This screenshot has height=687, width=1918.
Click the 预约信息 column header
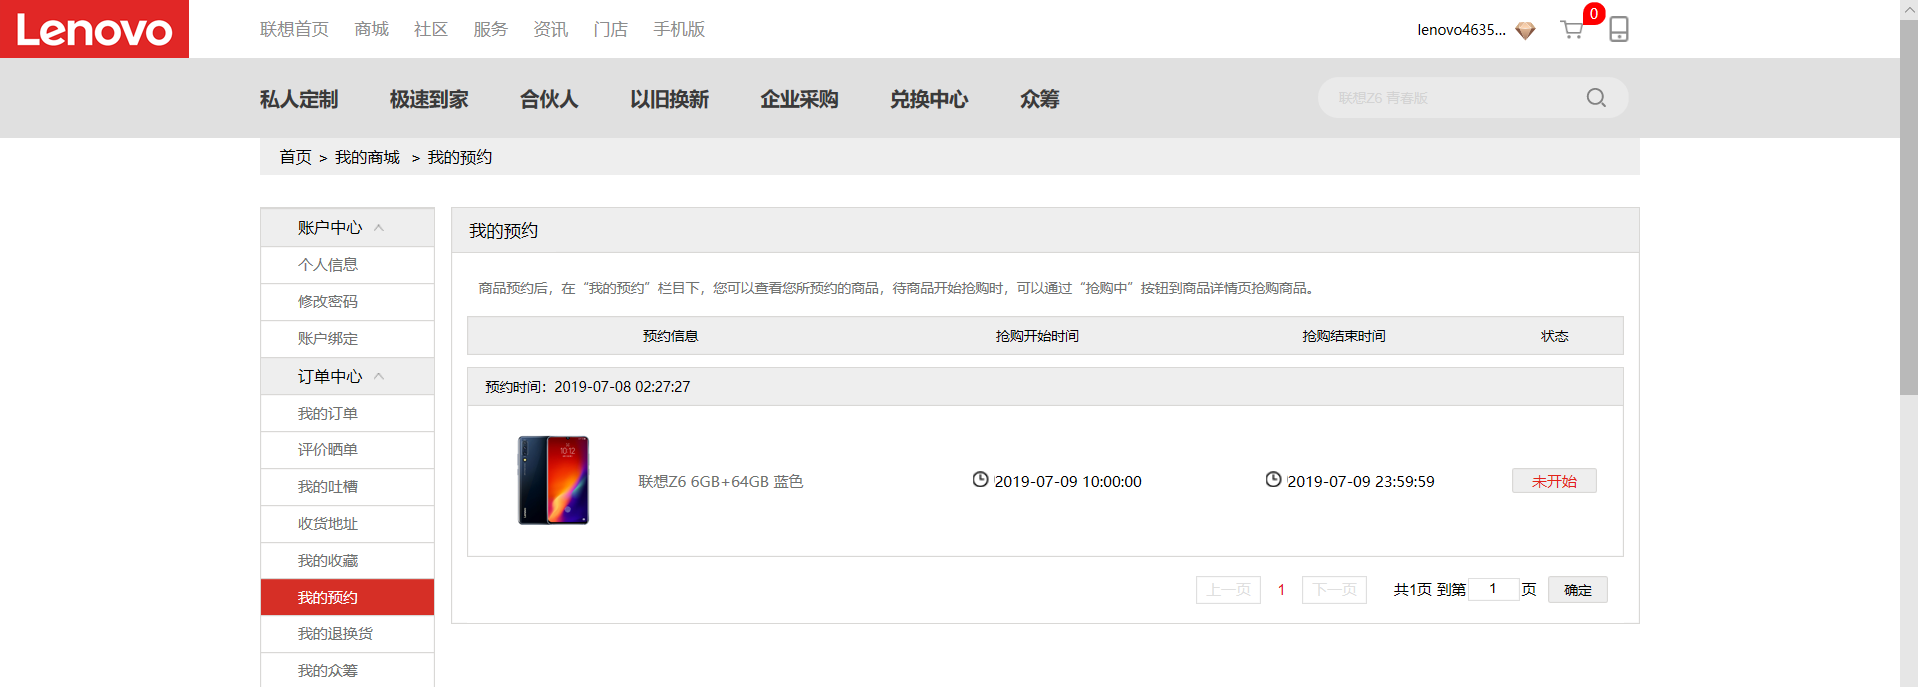tap(670, 336)
